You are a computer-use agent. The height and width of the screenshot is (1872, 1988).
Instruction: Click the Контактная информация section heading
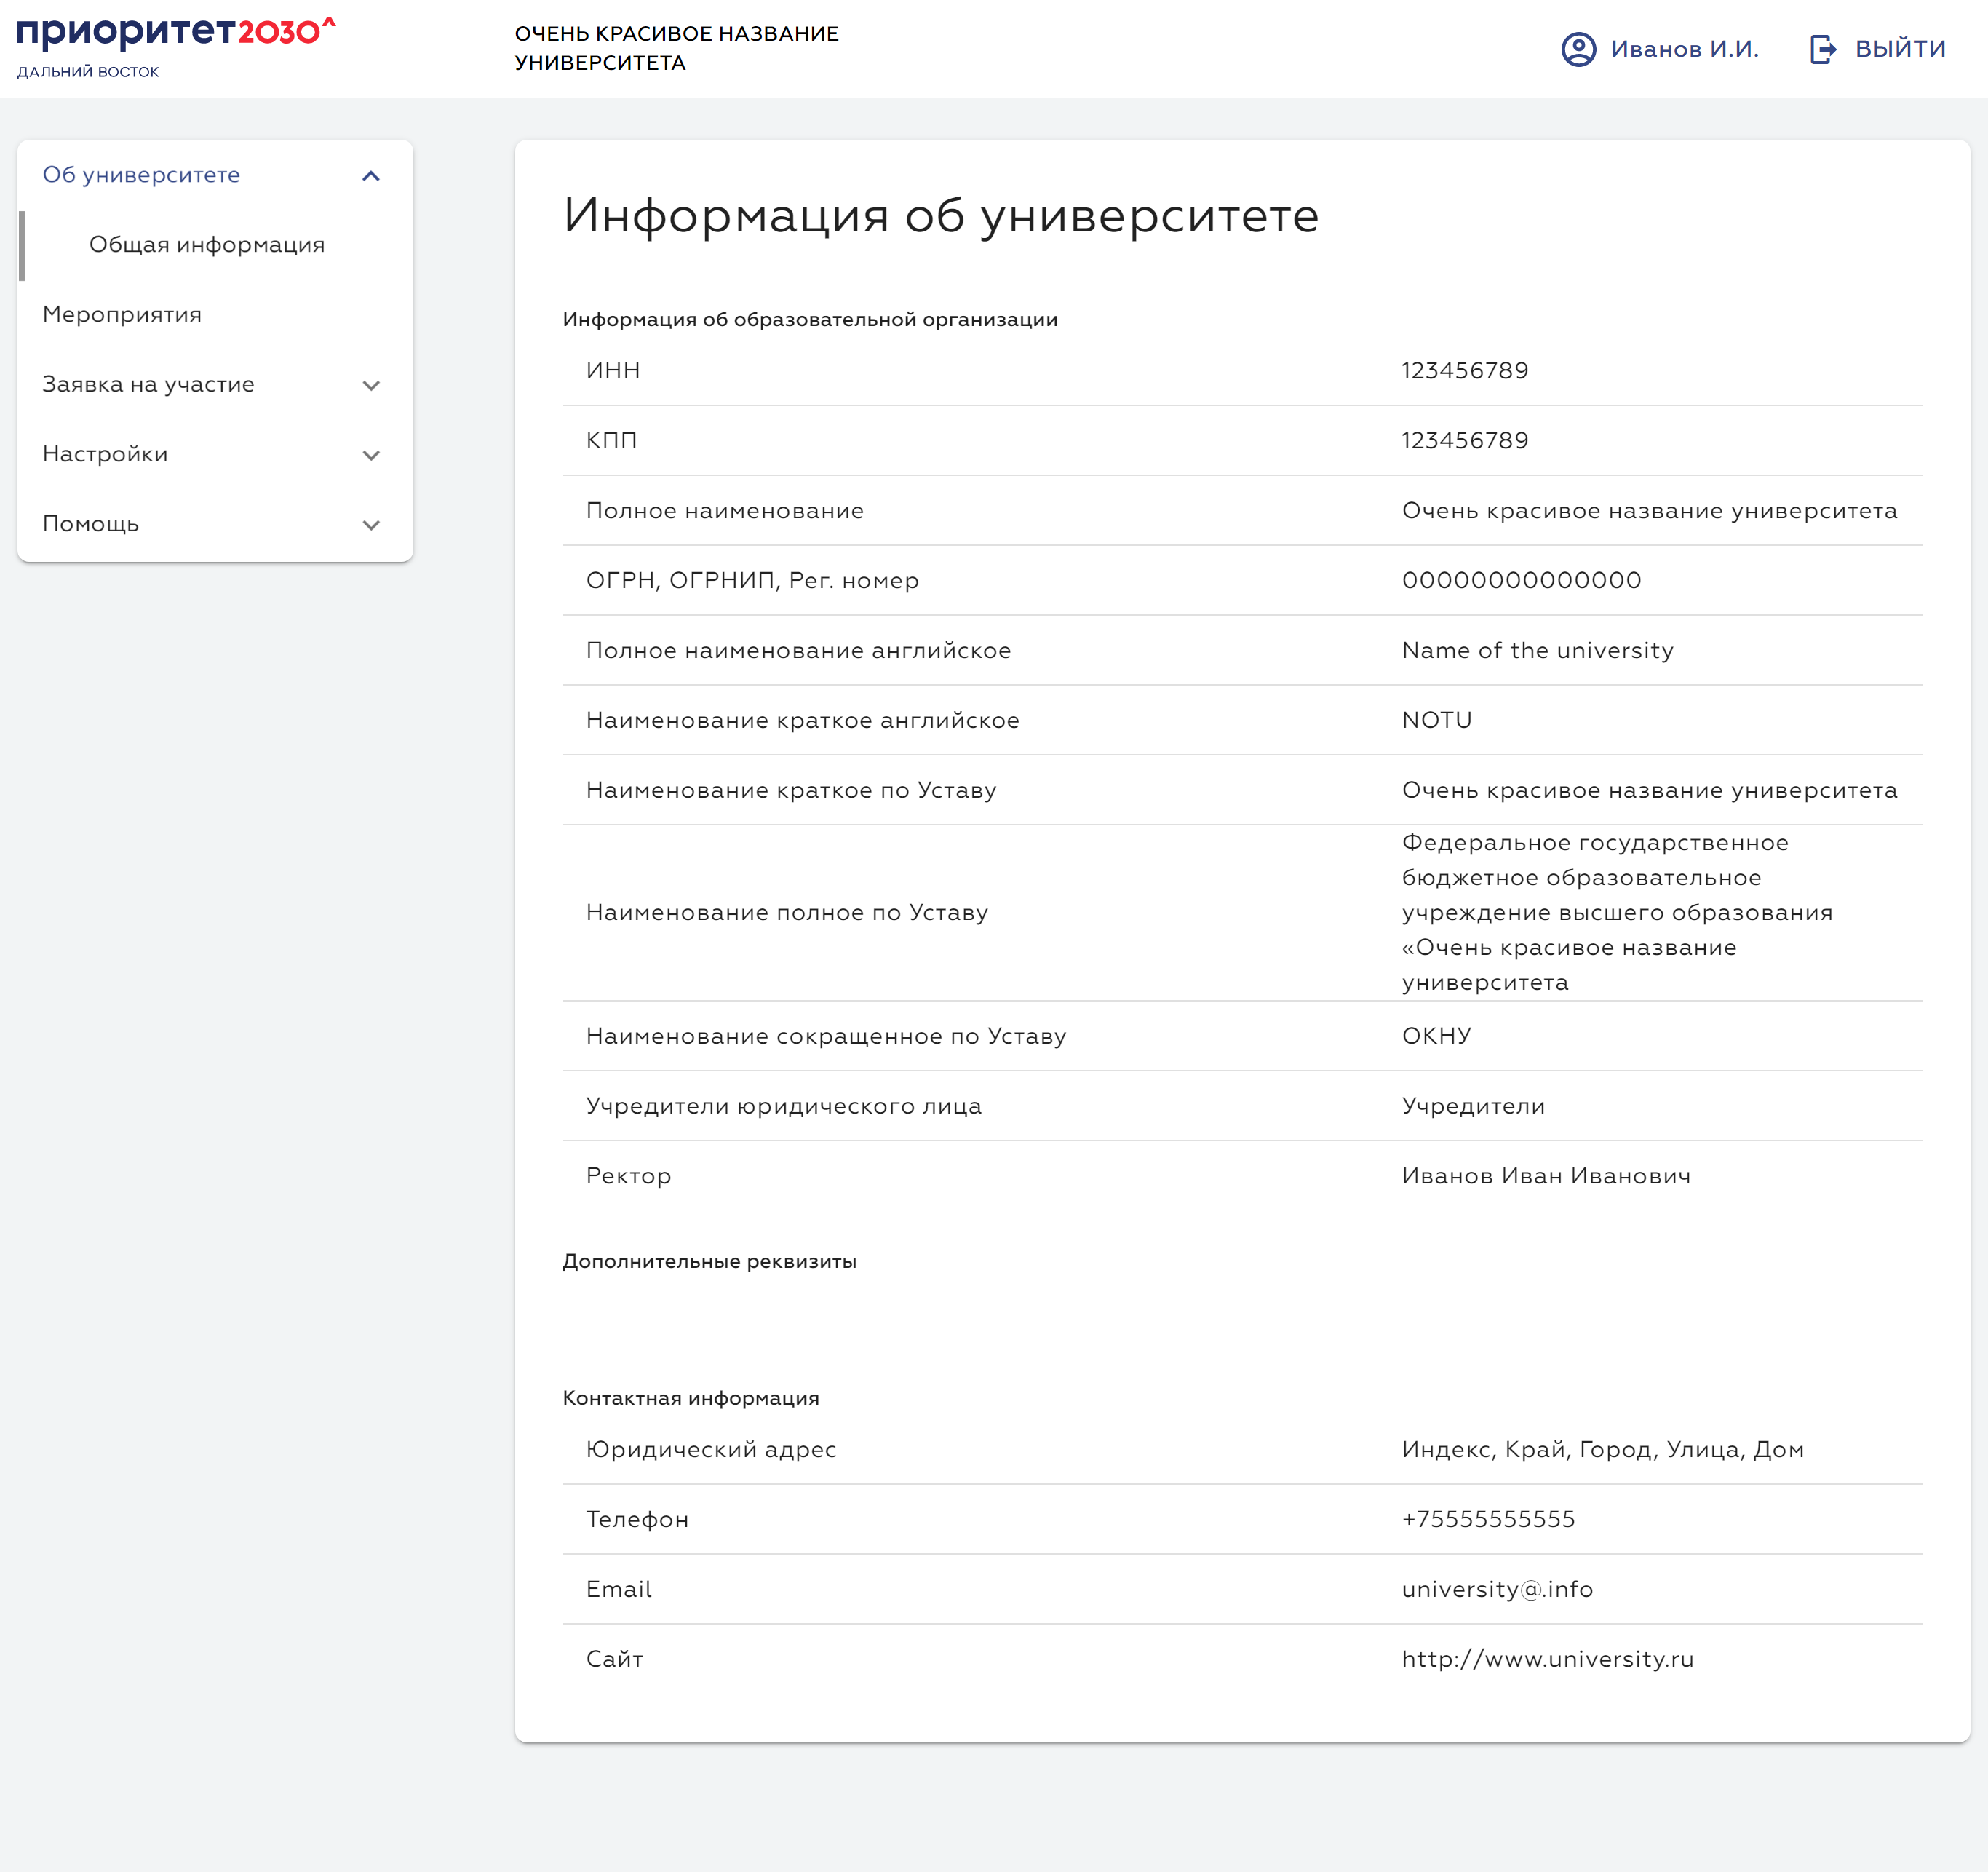[690, 1398]
